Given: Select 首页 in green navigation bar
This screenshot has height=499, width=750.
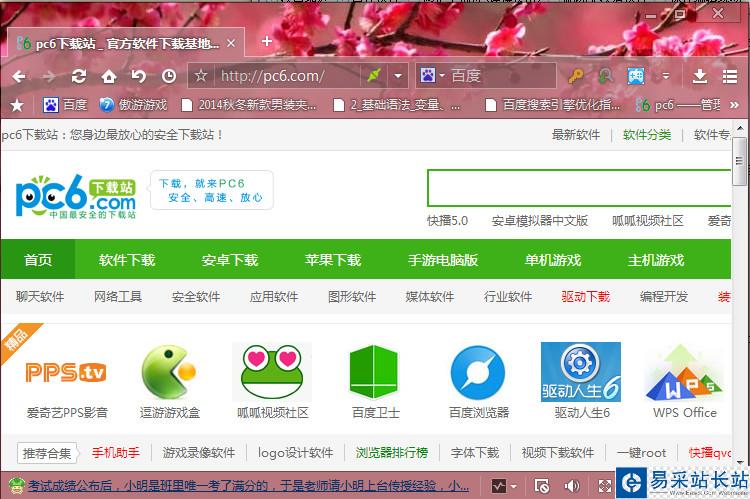Looking at the screenshot, I should pyautogui.click(x=38, y=260).
